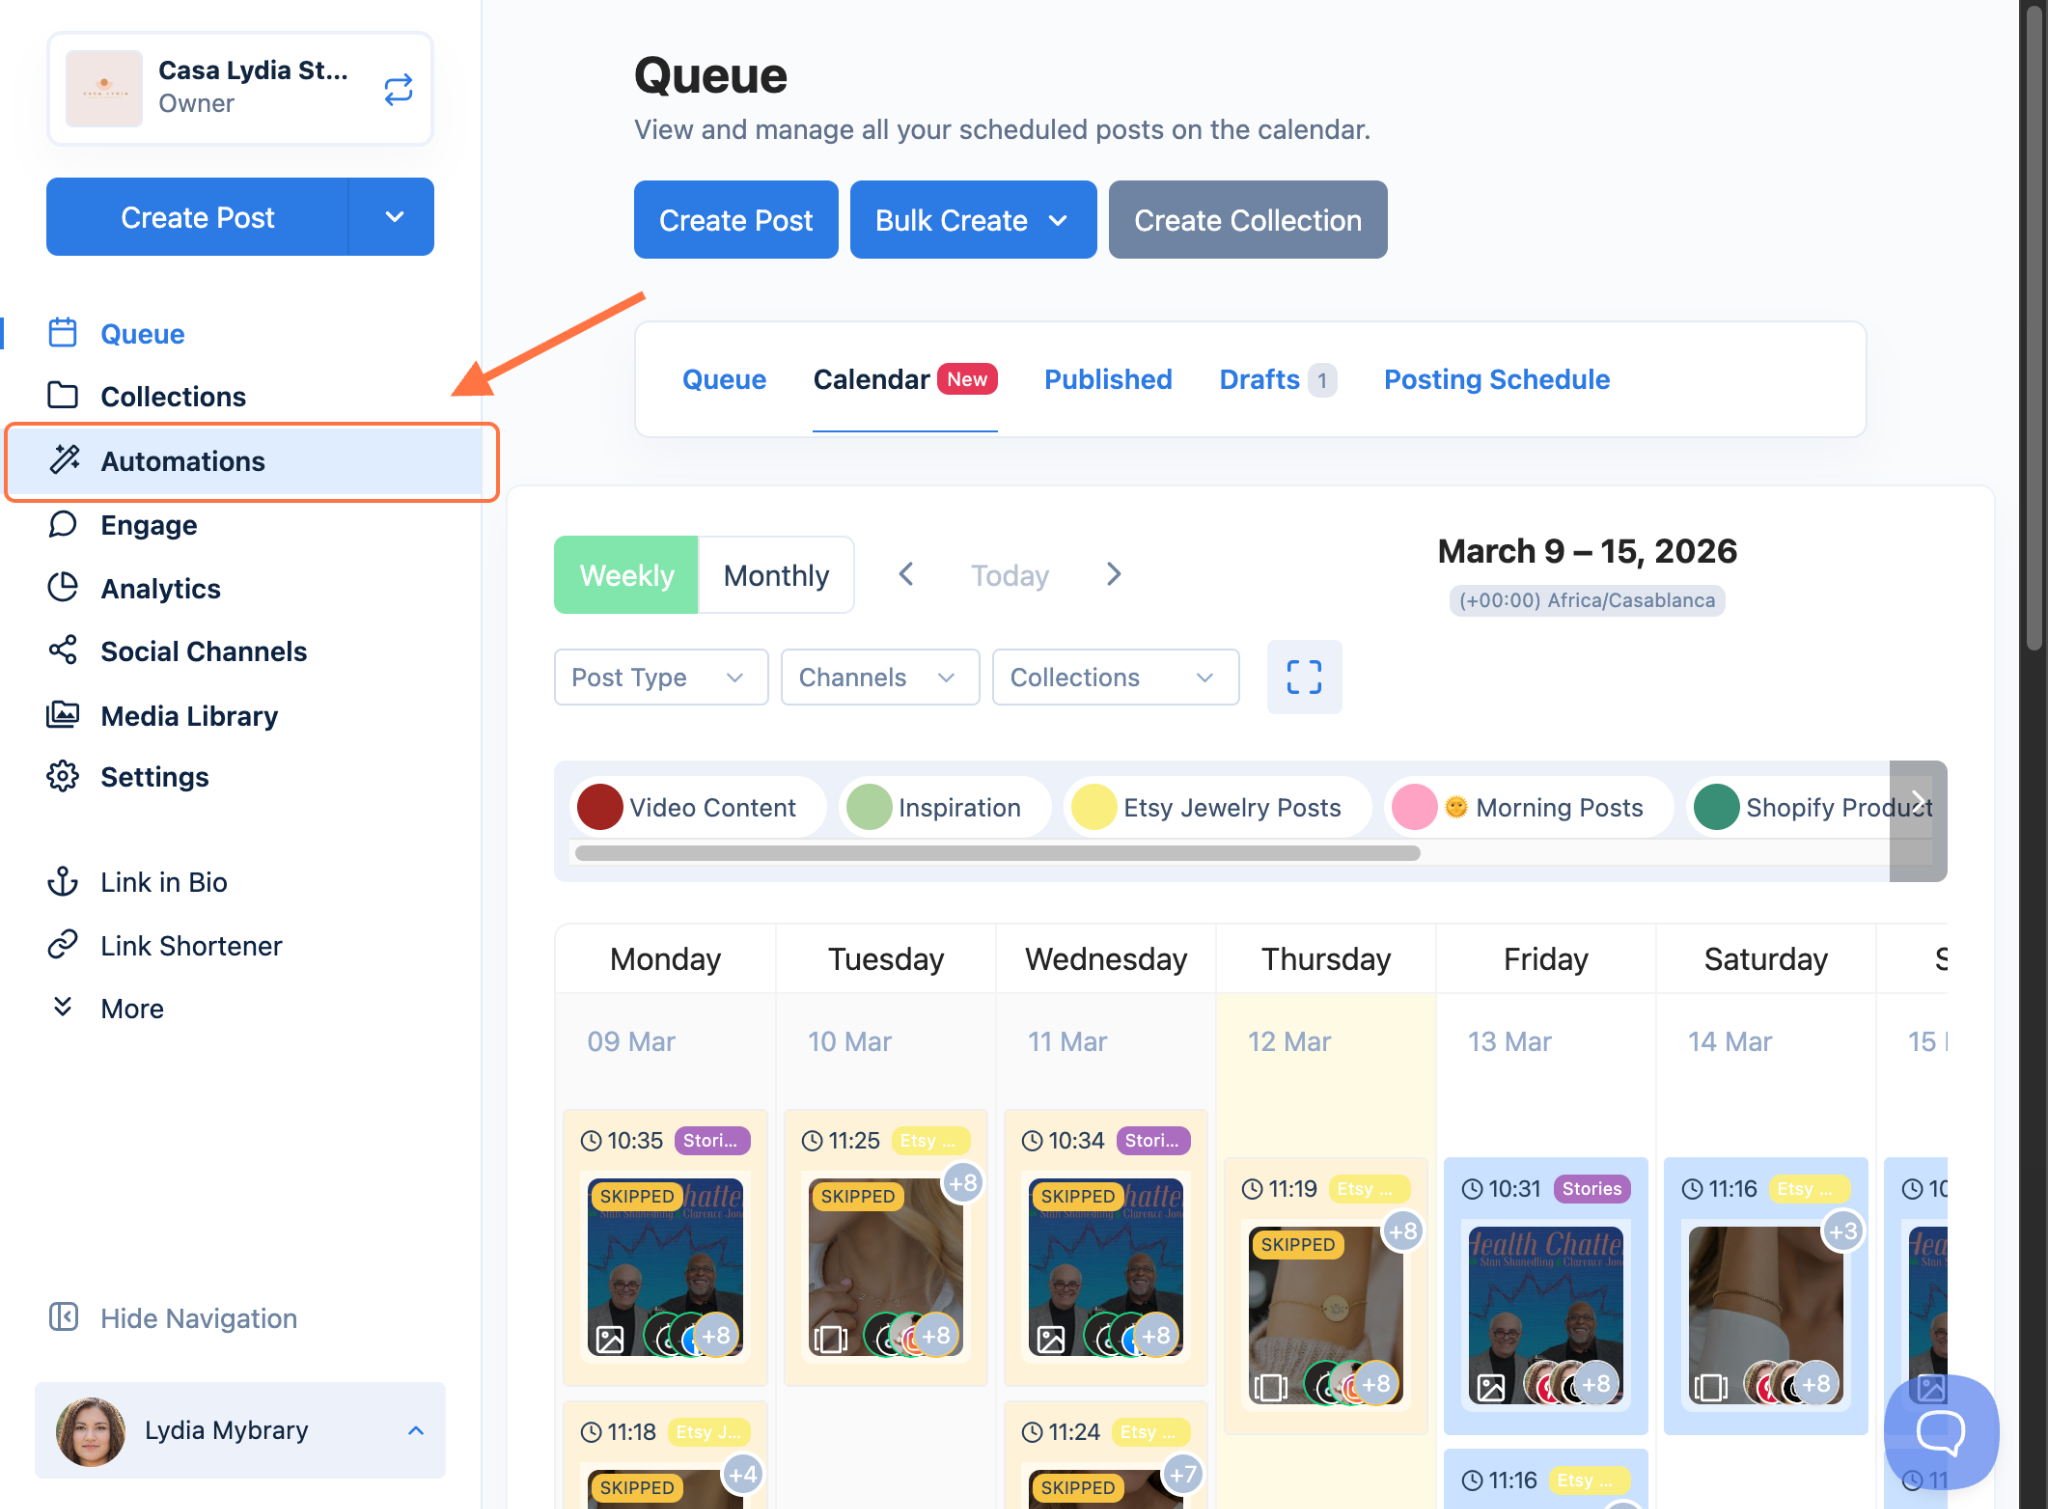Click the Today navigation link
The height and width of the screenshot is (1509, 2048).
1009,575
